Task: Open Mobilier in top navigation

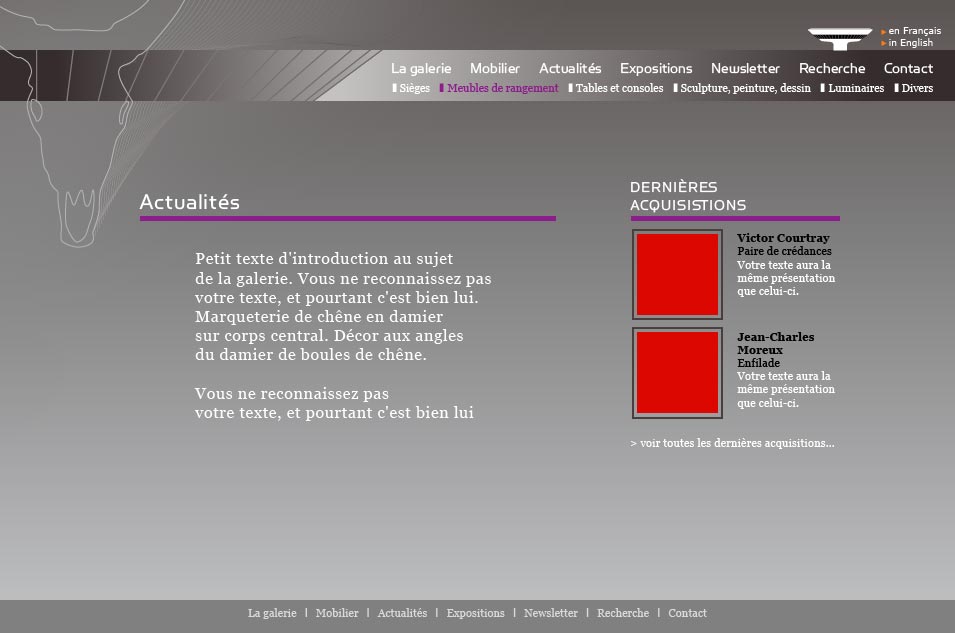Action: [495, 68]
